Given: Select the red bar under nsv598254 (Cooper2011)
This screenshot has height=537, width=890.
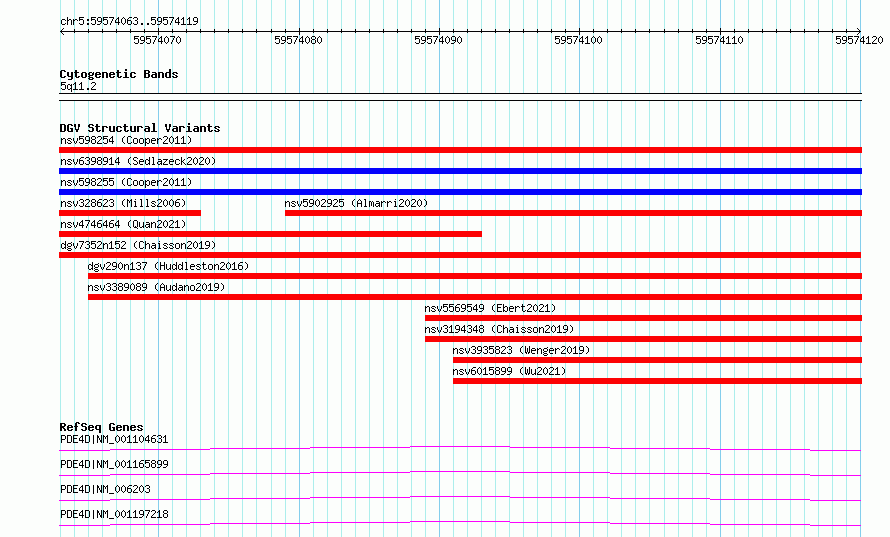Looking at the screenshot, I should click(460, 150).
